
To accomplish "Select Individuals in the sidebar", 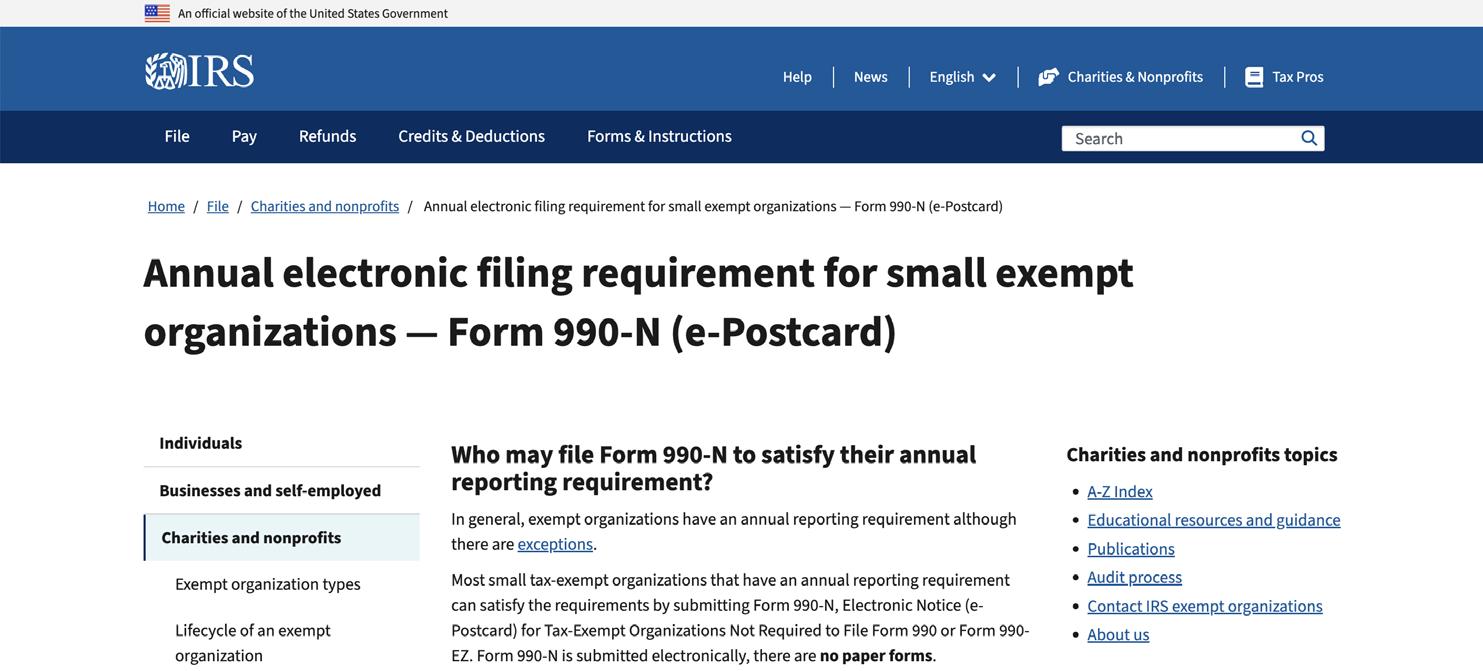I will tap(281, 443).
